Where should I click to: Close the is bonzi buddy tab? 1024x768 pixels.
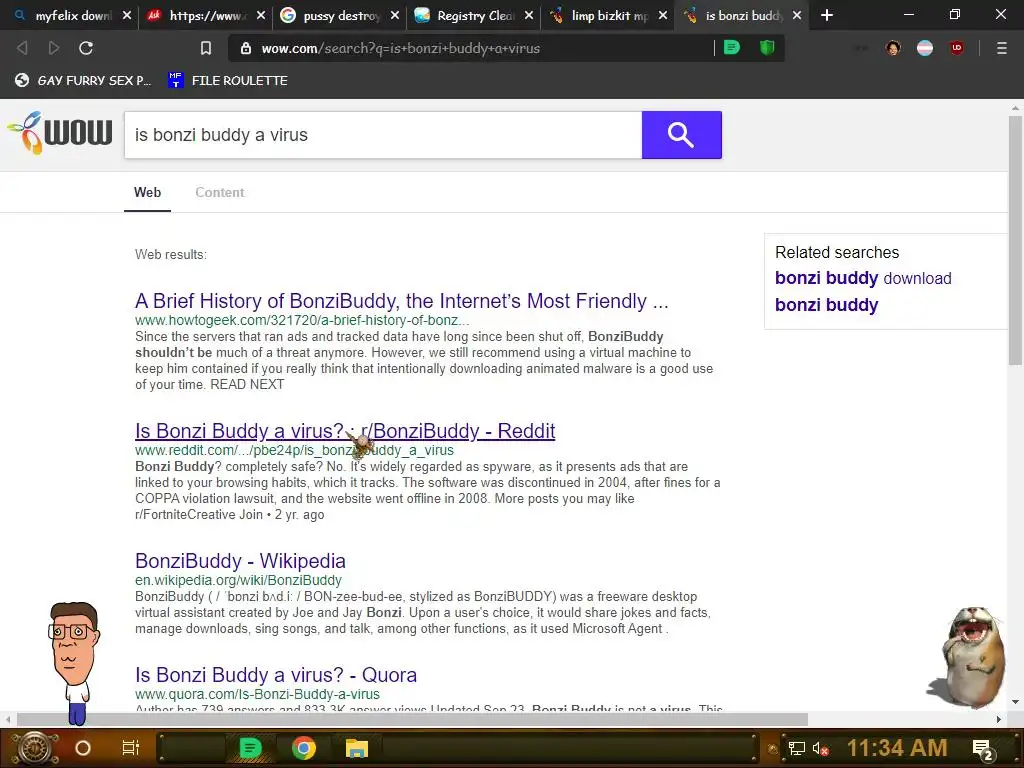(x=797, y=15)
